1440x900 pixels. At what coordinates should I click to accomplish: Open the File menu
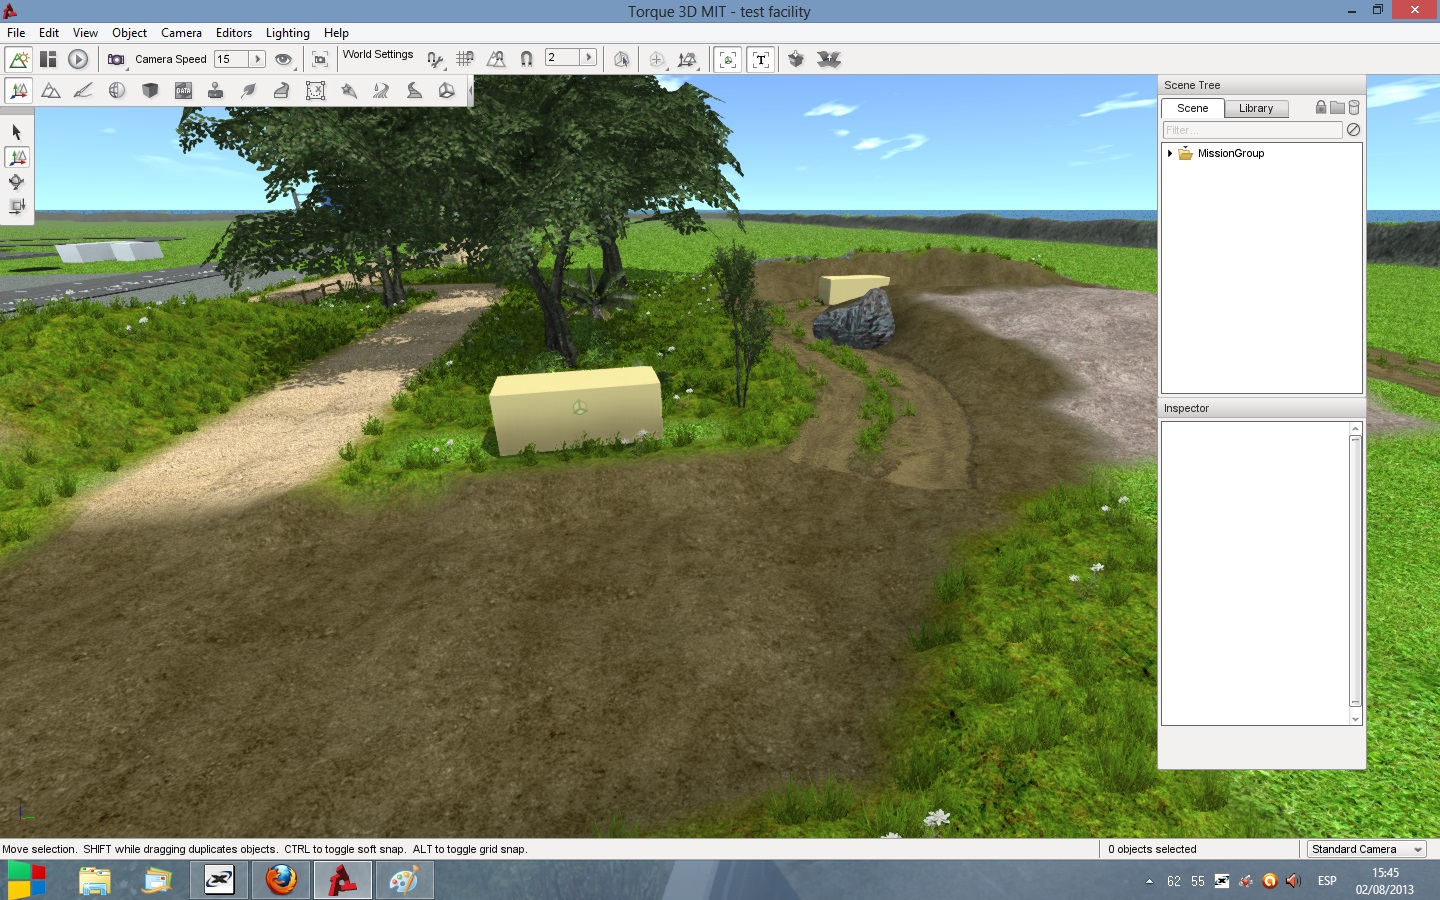coord(16,33)
